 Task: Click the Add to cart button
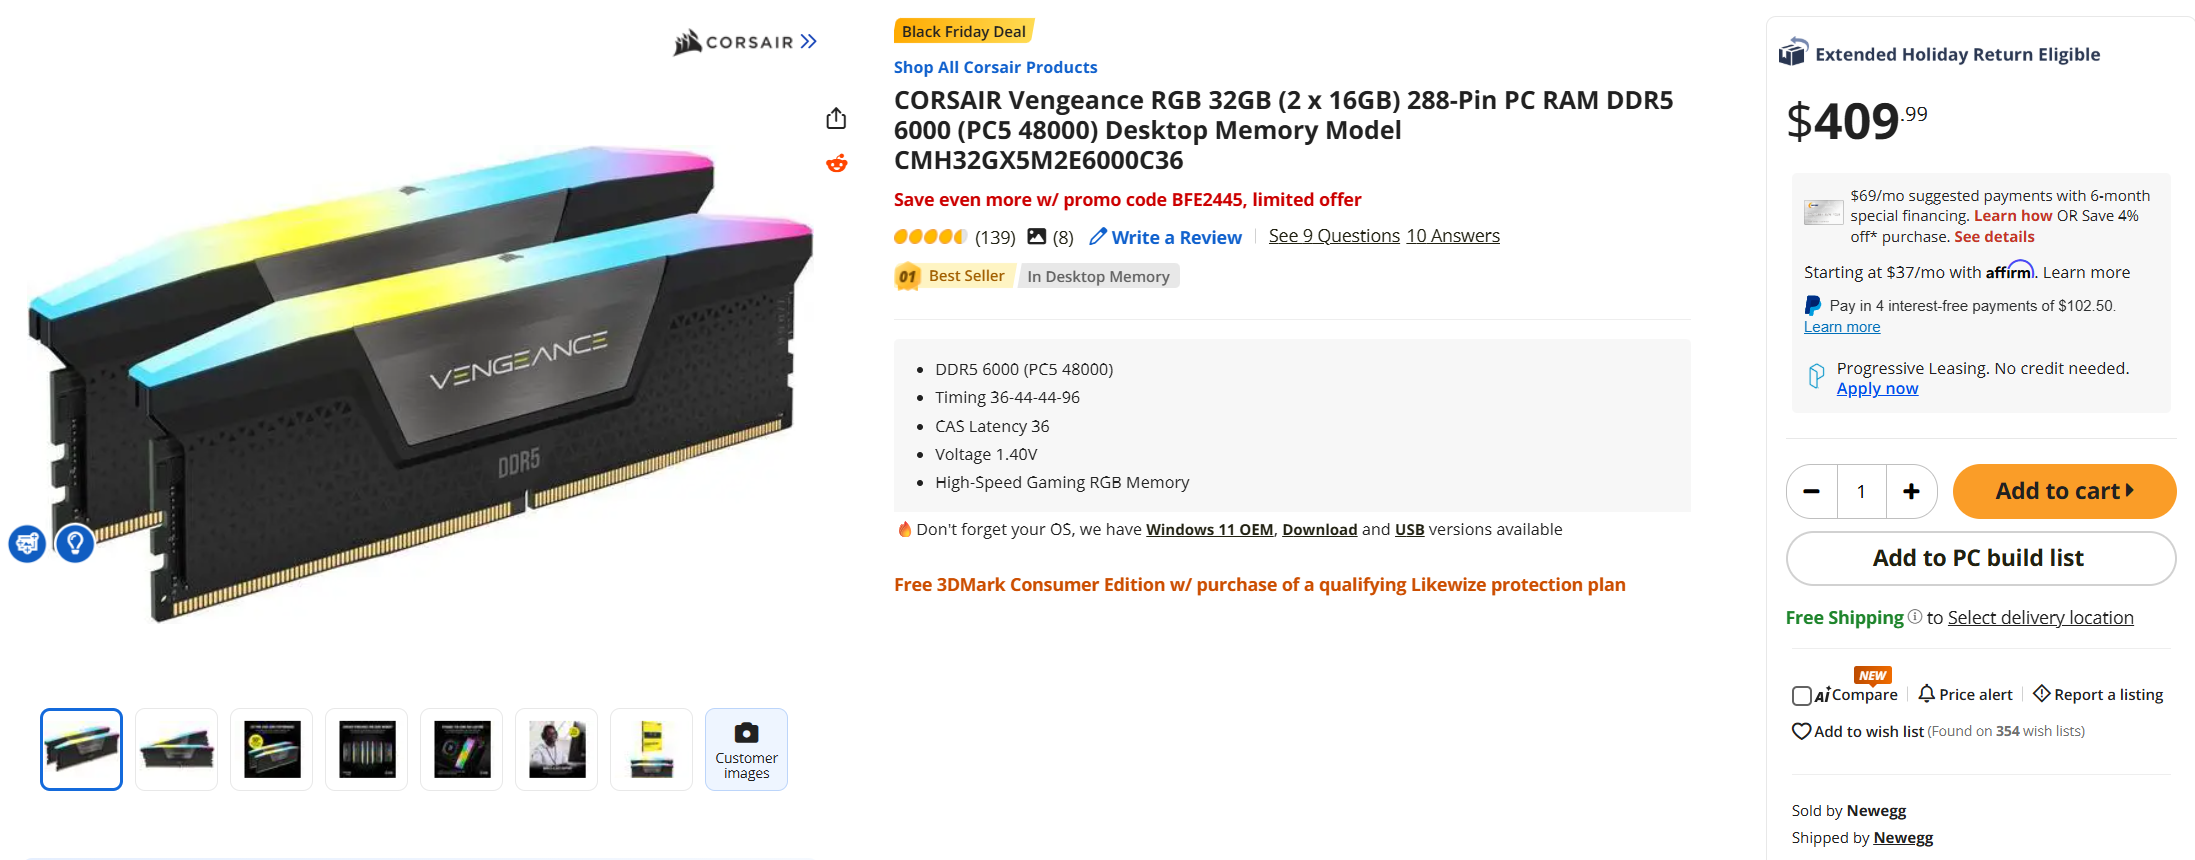click(2064, 491)
